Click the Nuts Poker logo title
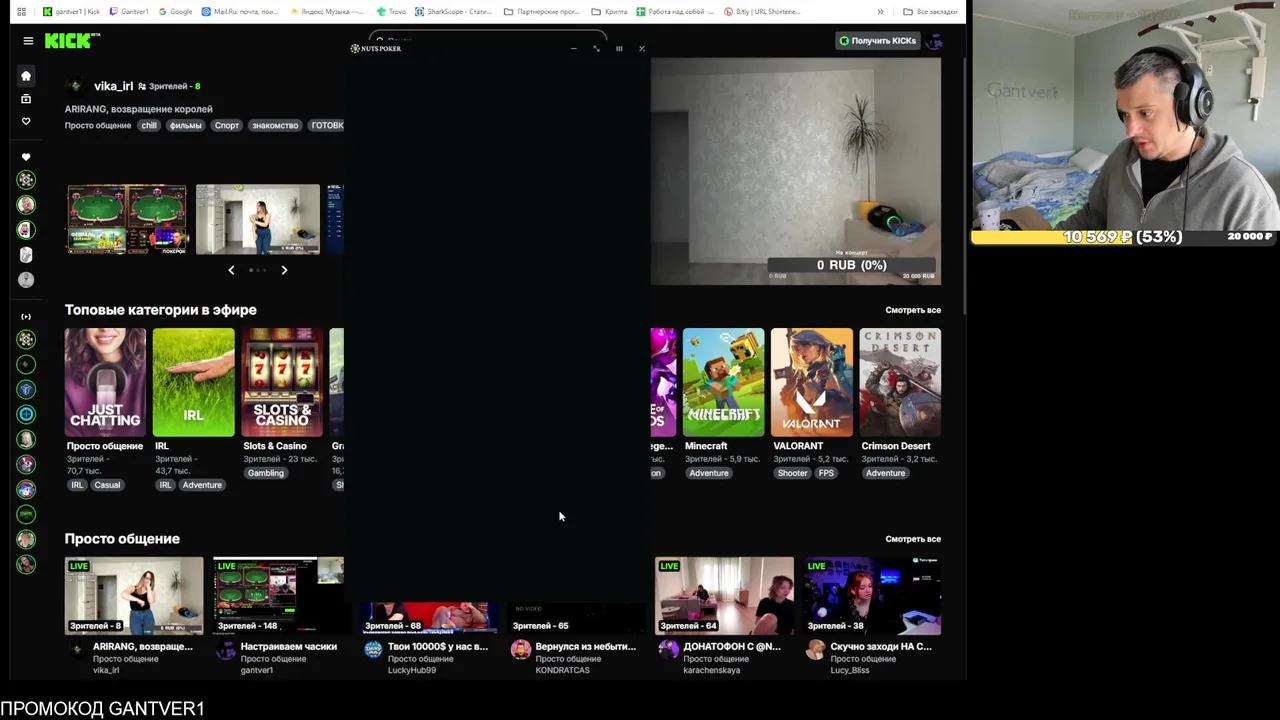 click(376, 48)
